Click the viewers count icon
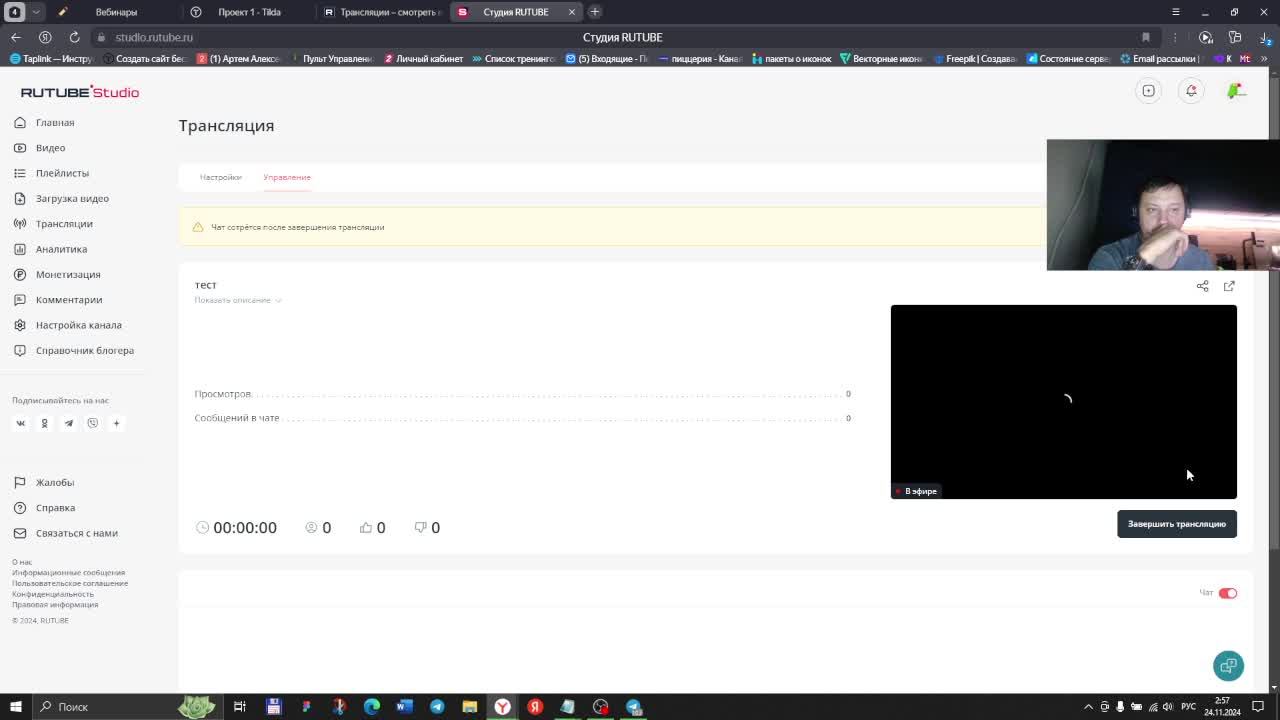The width and height of the screenshot is (1280, 720). pos(311,527)
